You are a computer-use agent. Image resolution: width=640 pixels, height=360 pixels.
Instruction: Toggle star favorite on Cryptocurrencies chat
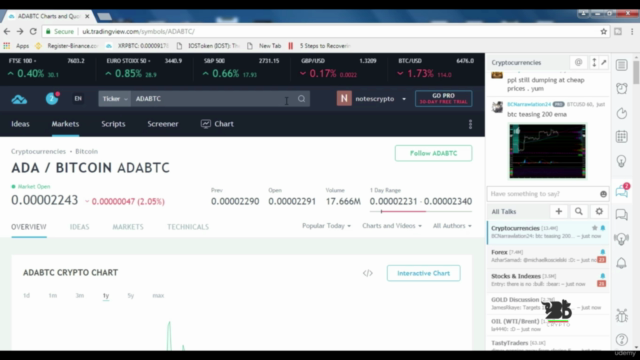click(595, 228)
